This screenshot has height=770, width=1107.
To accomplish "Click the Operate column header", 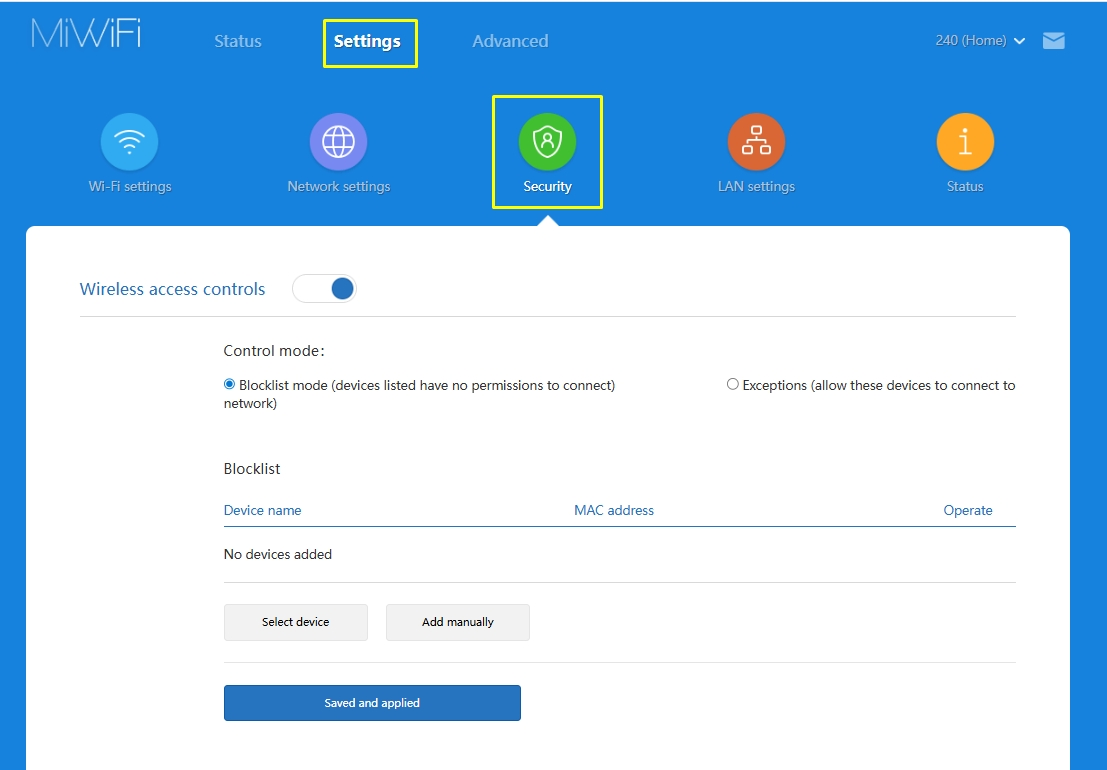I will [x=968, y=510].
